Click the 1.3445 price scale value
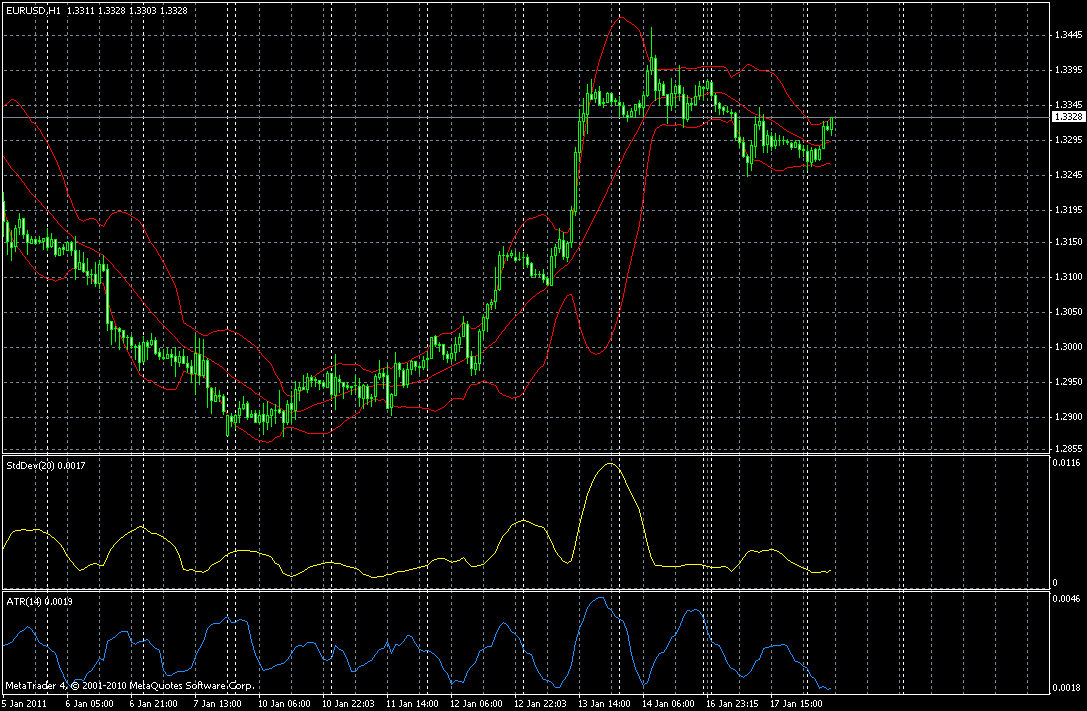The height and width of the screenshot is (711, 1087). pyautogui.click(x=1068, y=35)
